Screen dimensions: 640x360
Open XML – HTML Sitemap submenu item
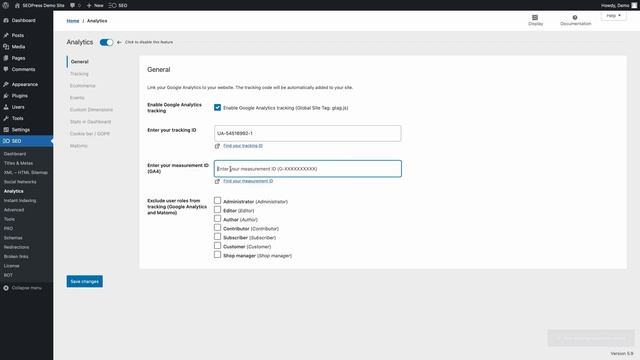click(x=26, y=173)
